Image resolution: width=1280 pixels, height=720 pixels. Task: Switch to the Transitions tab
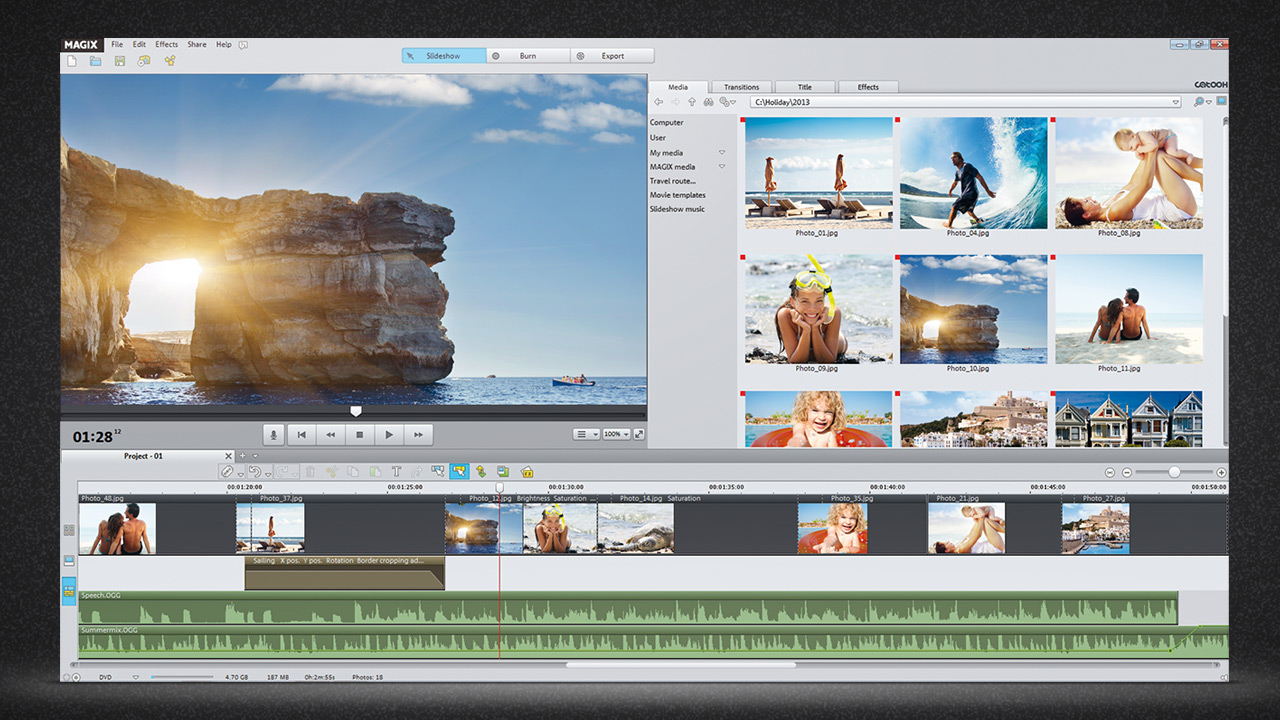(741, 87)
